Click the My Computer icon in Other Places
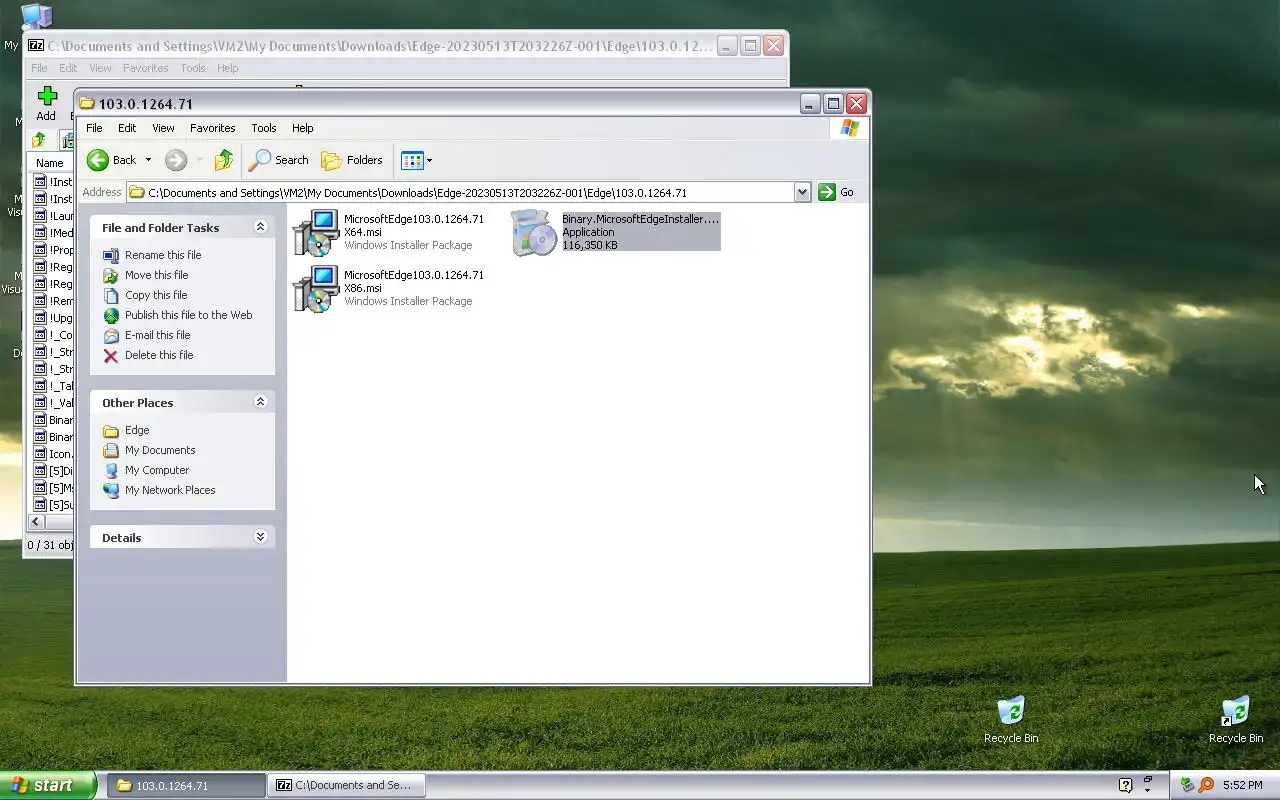 tap(111, 470)
